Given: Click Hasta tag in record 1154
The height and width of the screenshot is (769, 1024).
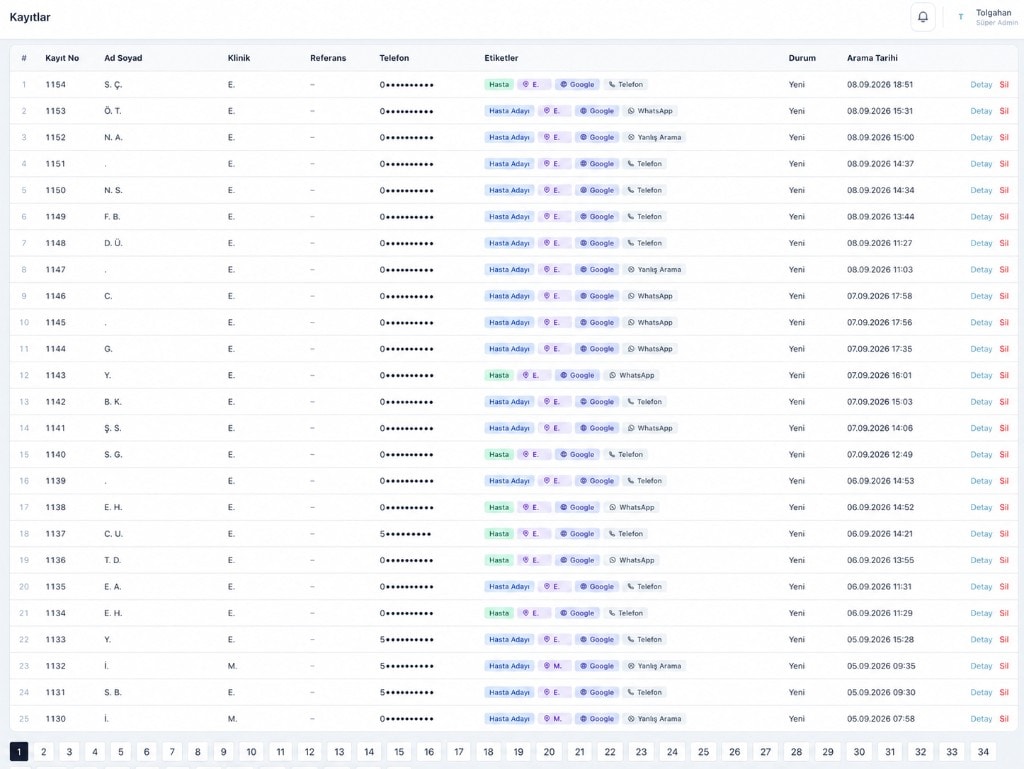Looking at the screenshot, I should (499, 84).
